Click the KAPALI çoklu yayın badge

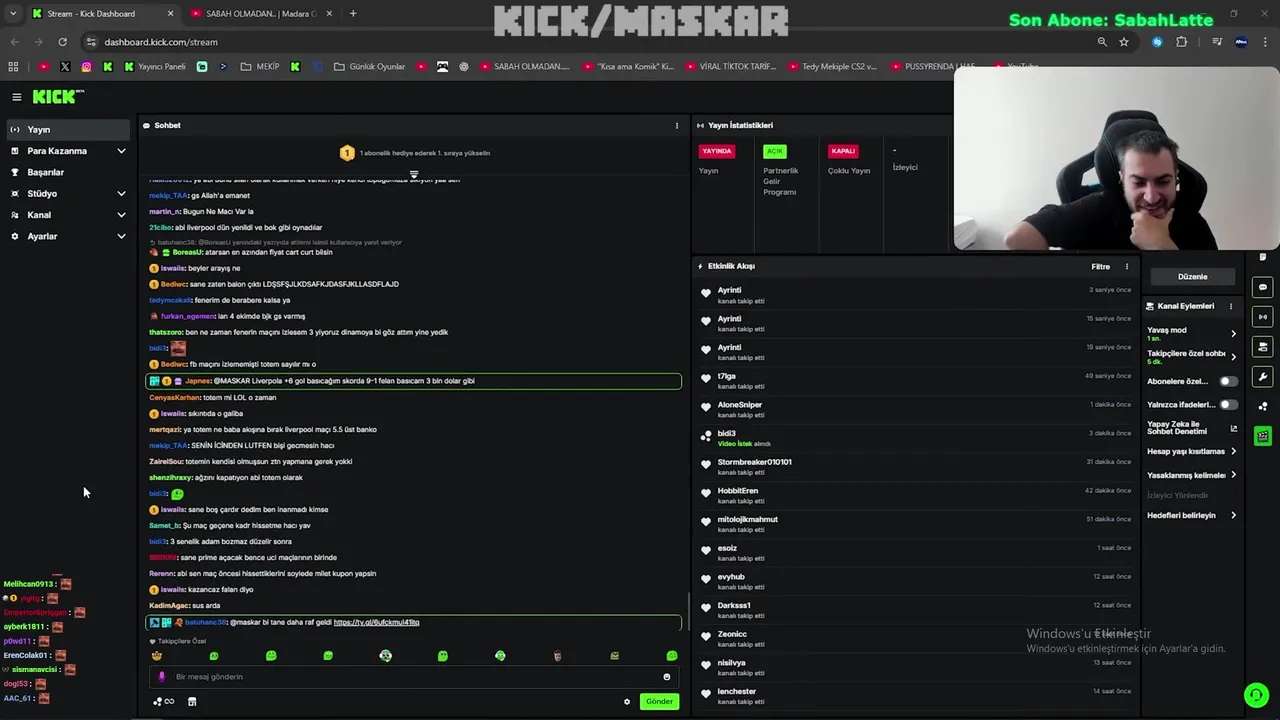[x=843, y=152]
